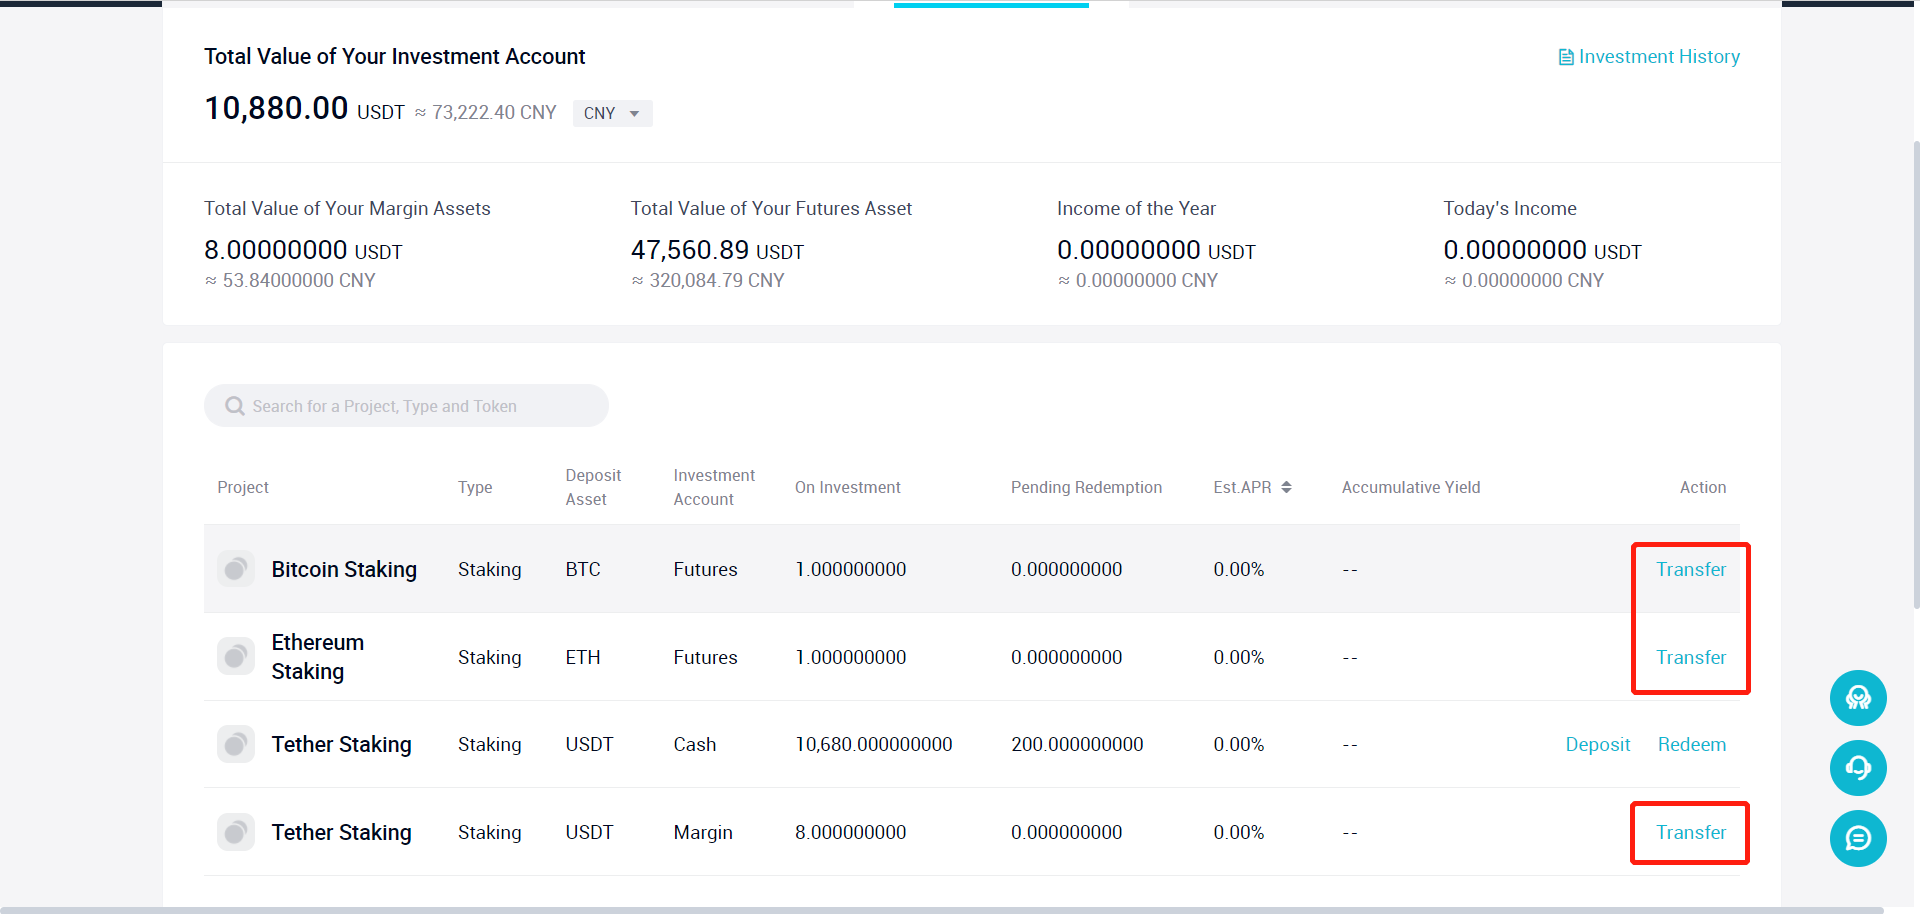Click Transfer for Tether Staking Margin
The height and width of the screenshot is (914, 1920).
click(x=1690, y=832)
